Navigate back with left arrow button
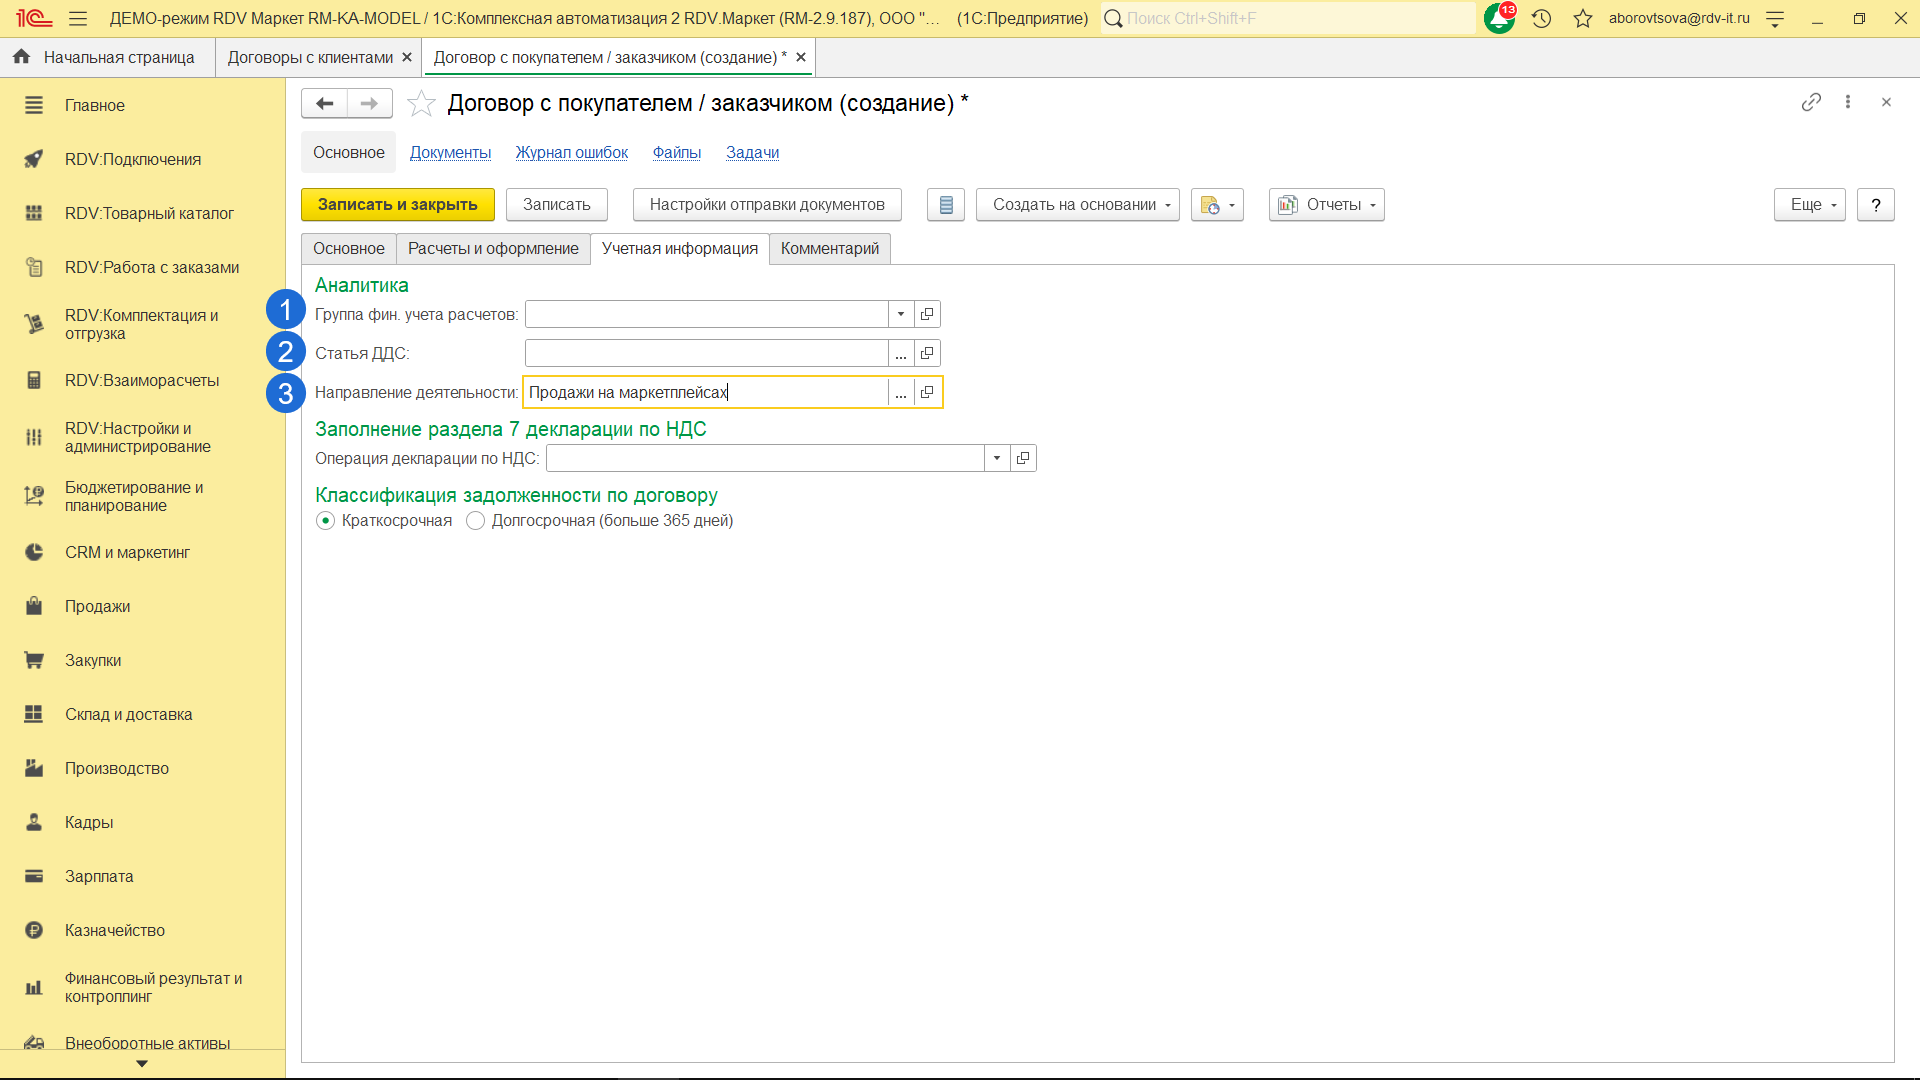The width and height of the screenshot is (1920, 1080). [x=324, y=103]
